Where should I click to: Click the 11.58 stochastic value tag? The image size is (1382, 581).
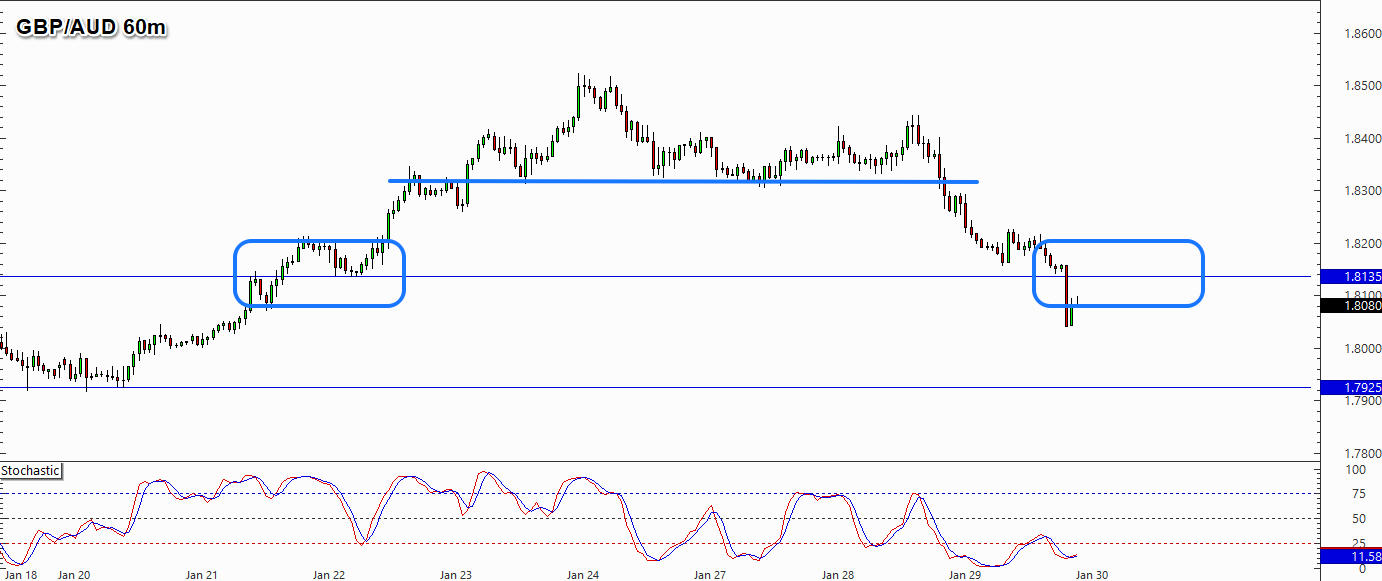1351,555
